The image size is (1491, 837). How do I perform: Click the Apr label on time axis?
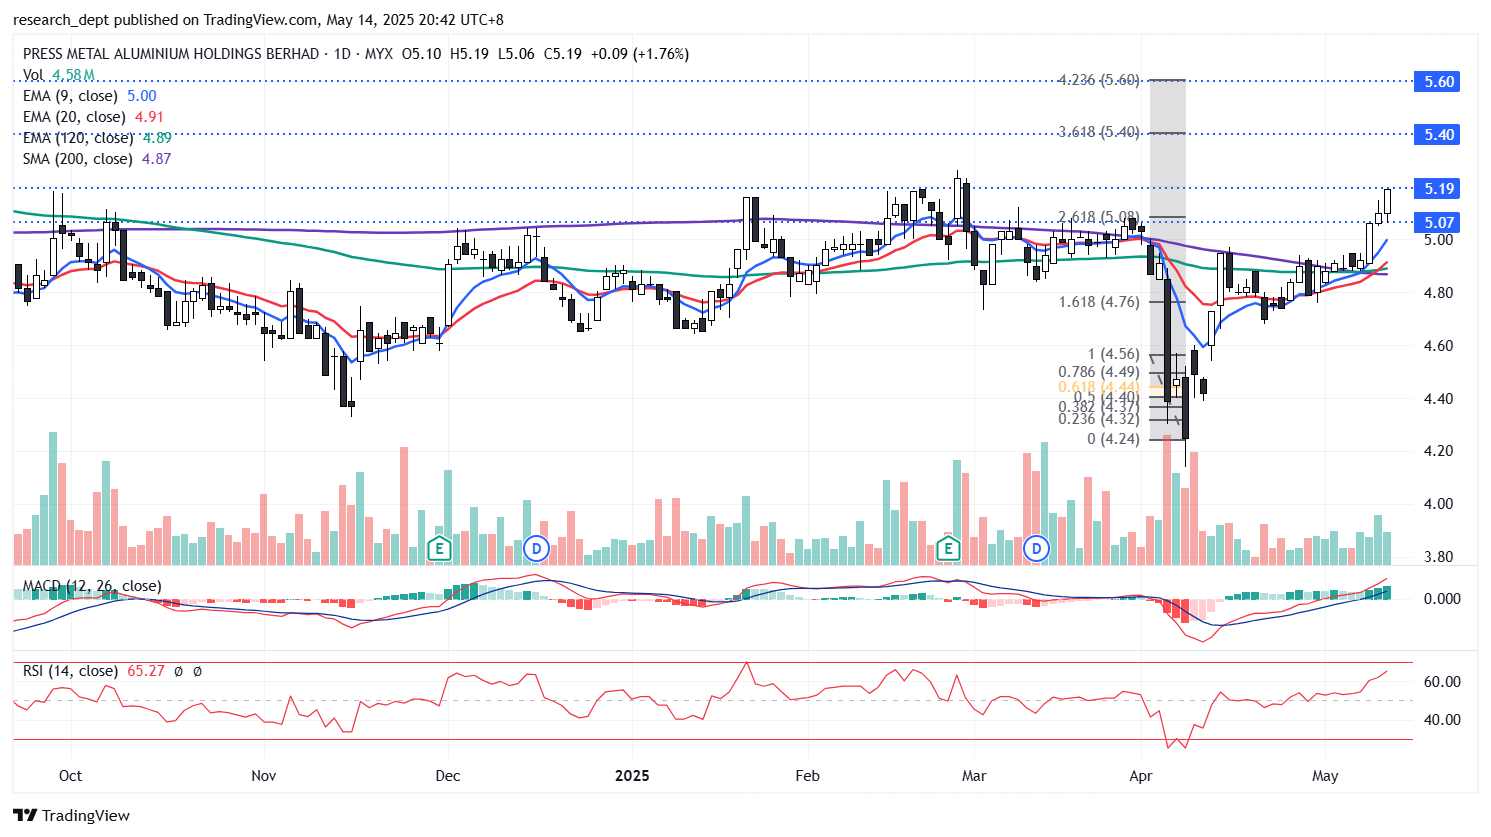coord(1141,776)
